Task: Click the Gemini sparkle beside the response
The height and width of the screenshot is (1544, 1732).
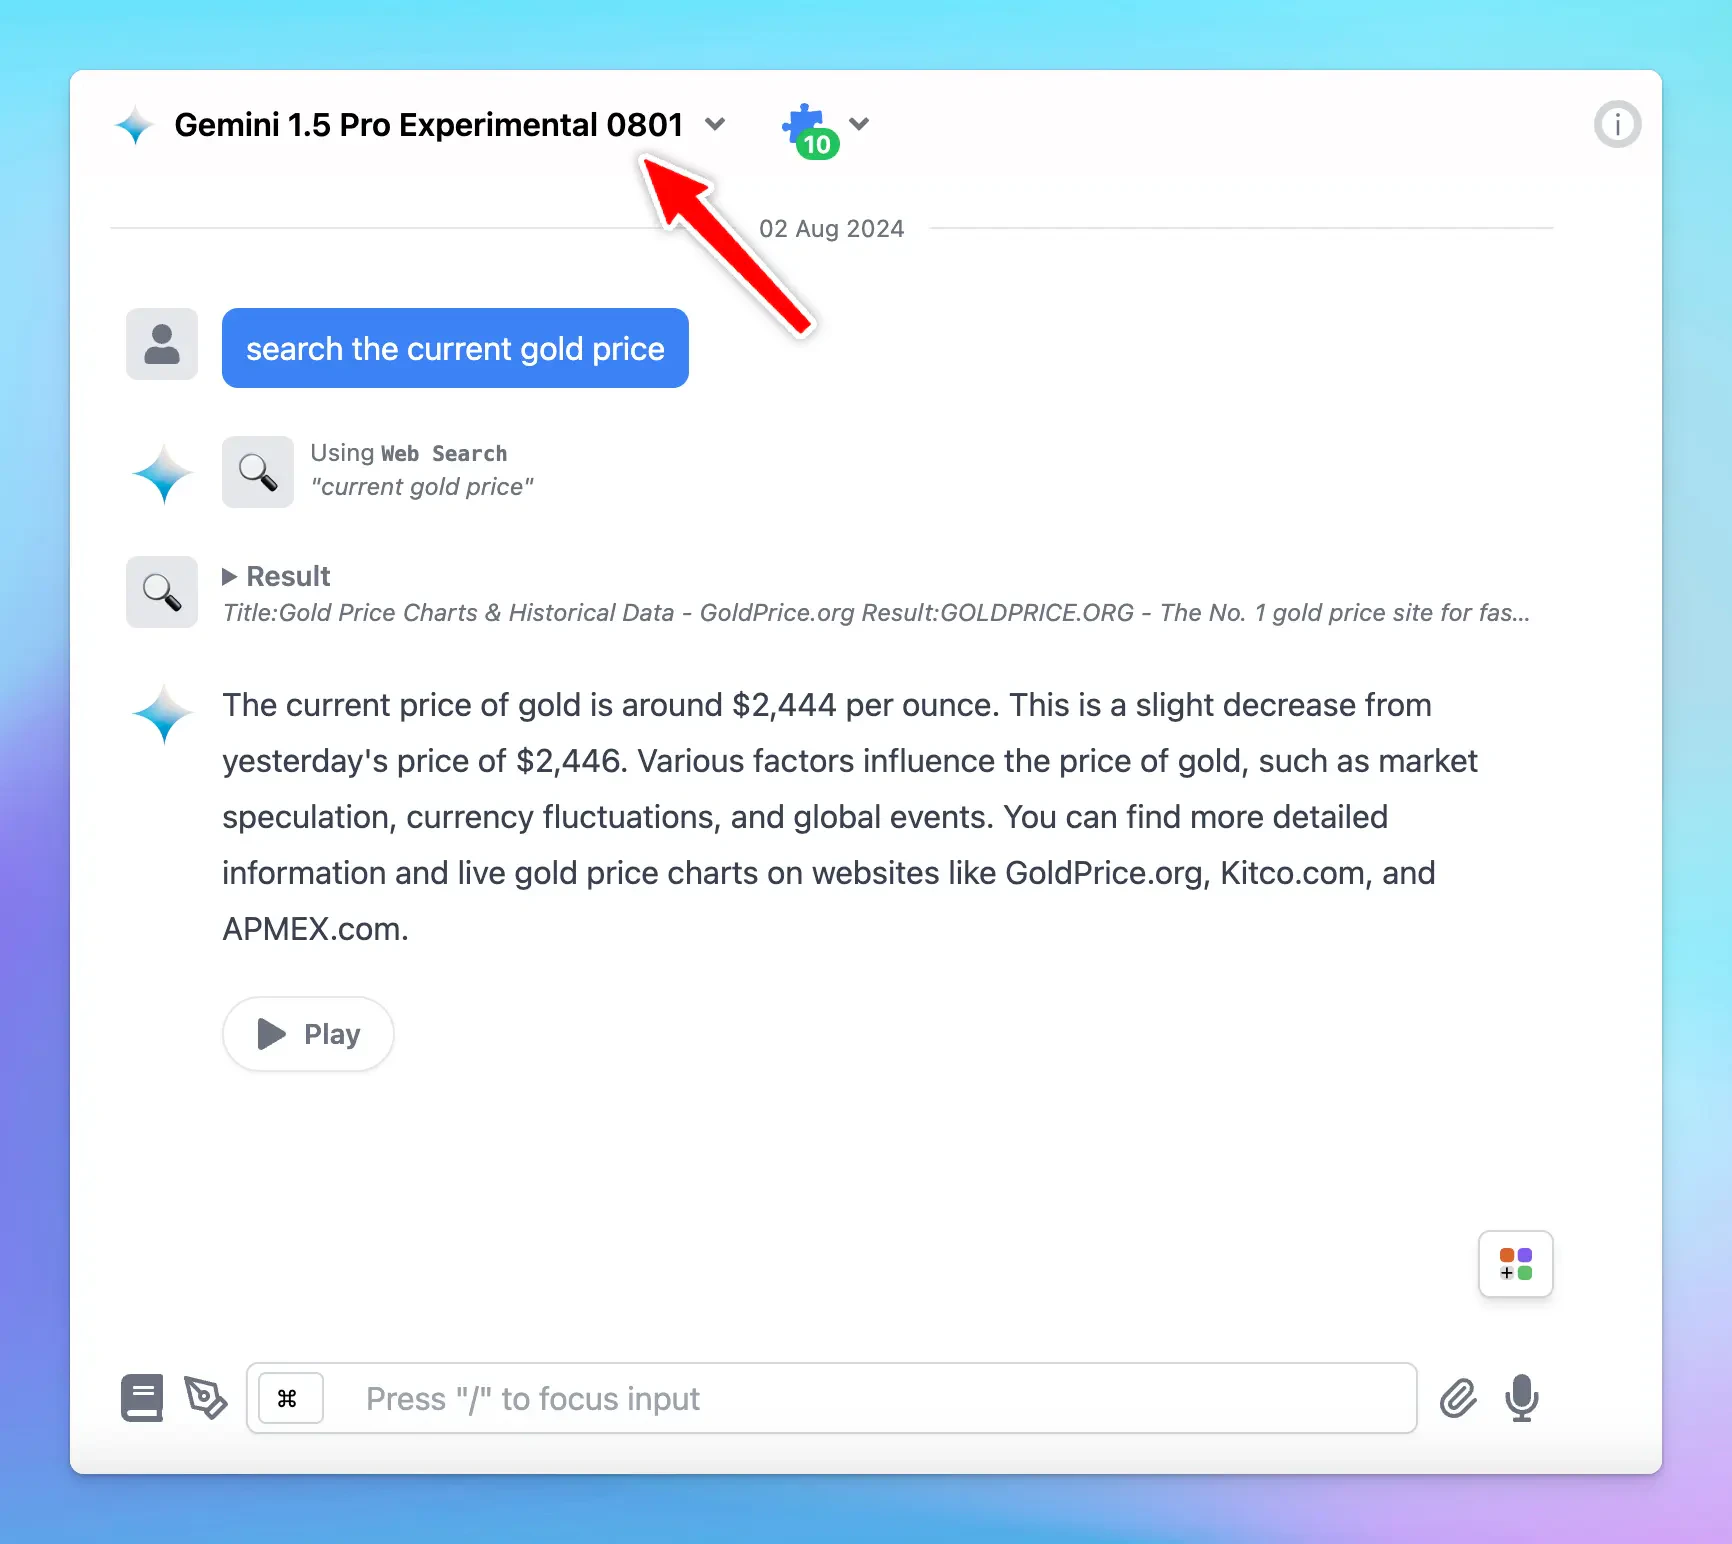Action: click(x=162, y=714)
